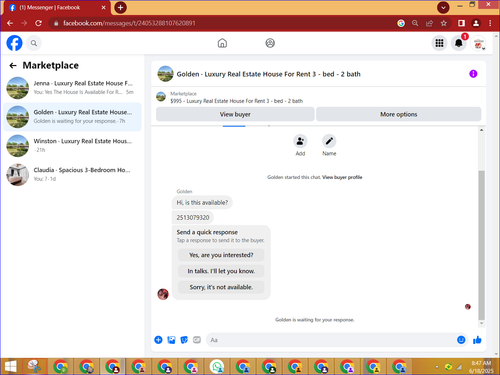The image size is (500, 375).
Task: Open more actions plus icon in composer
Action: 158,340
